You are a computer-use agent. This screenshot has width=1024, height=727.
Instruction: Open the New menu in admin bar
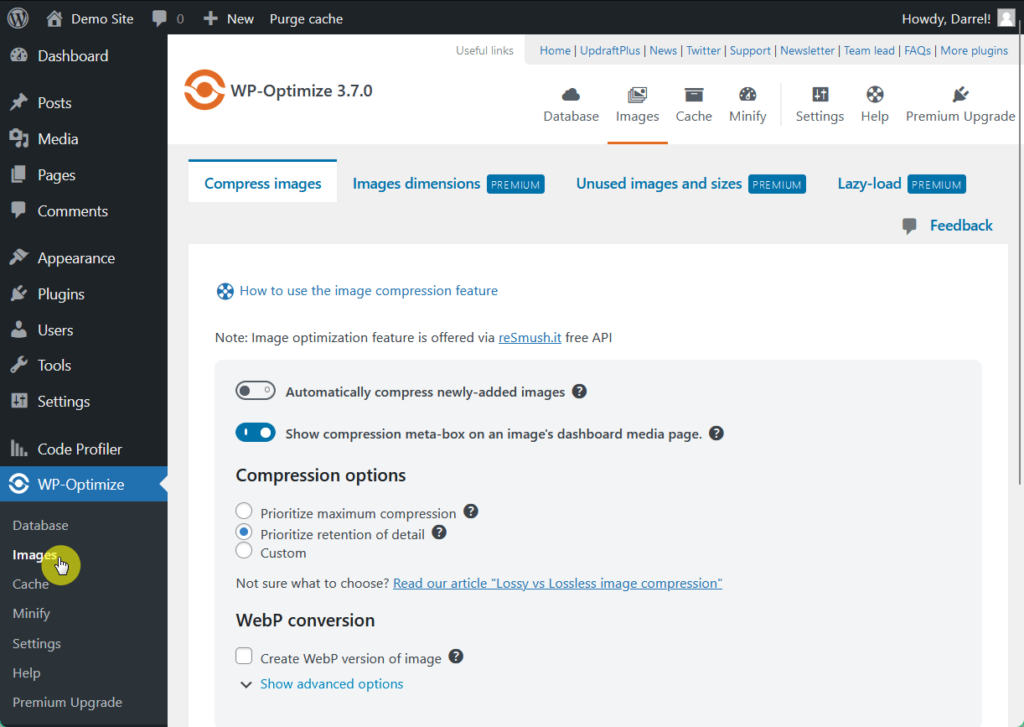[x=229, y=19]
